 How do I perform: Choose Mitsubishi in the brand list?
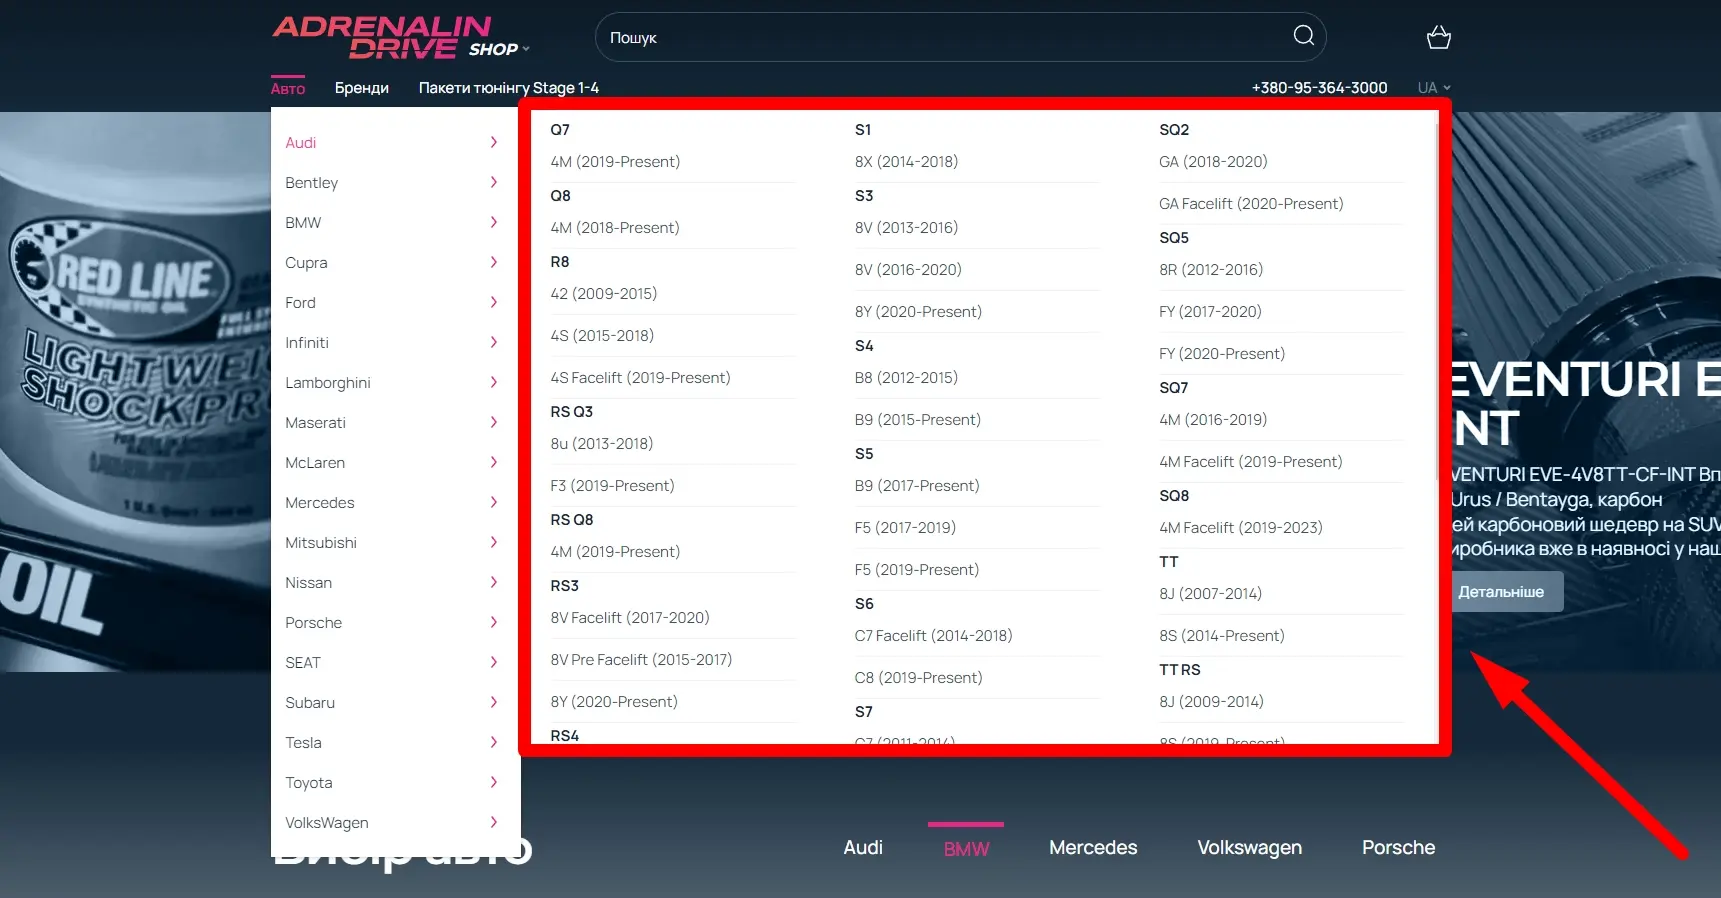(x=321, y=542)
